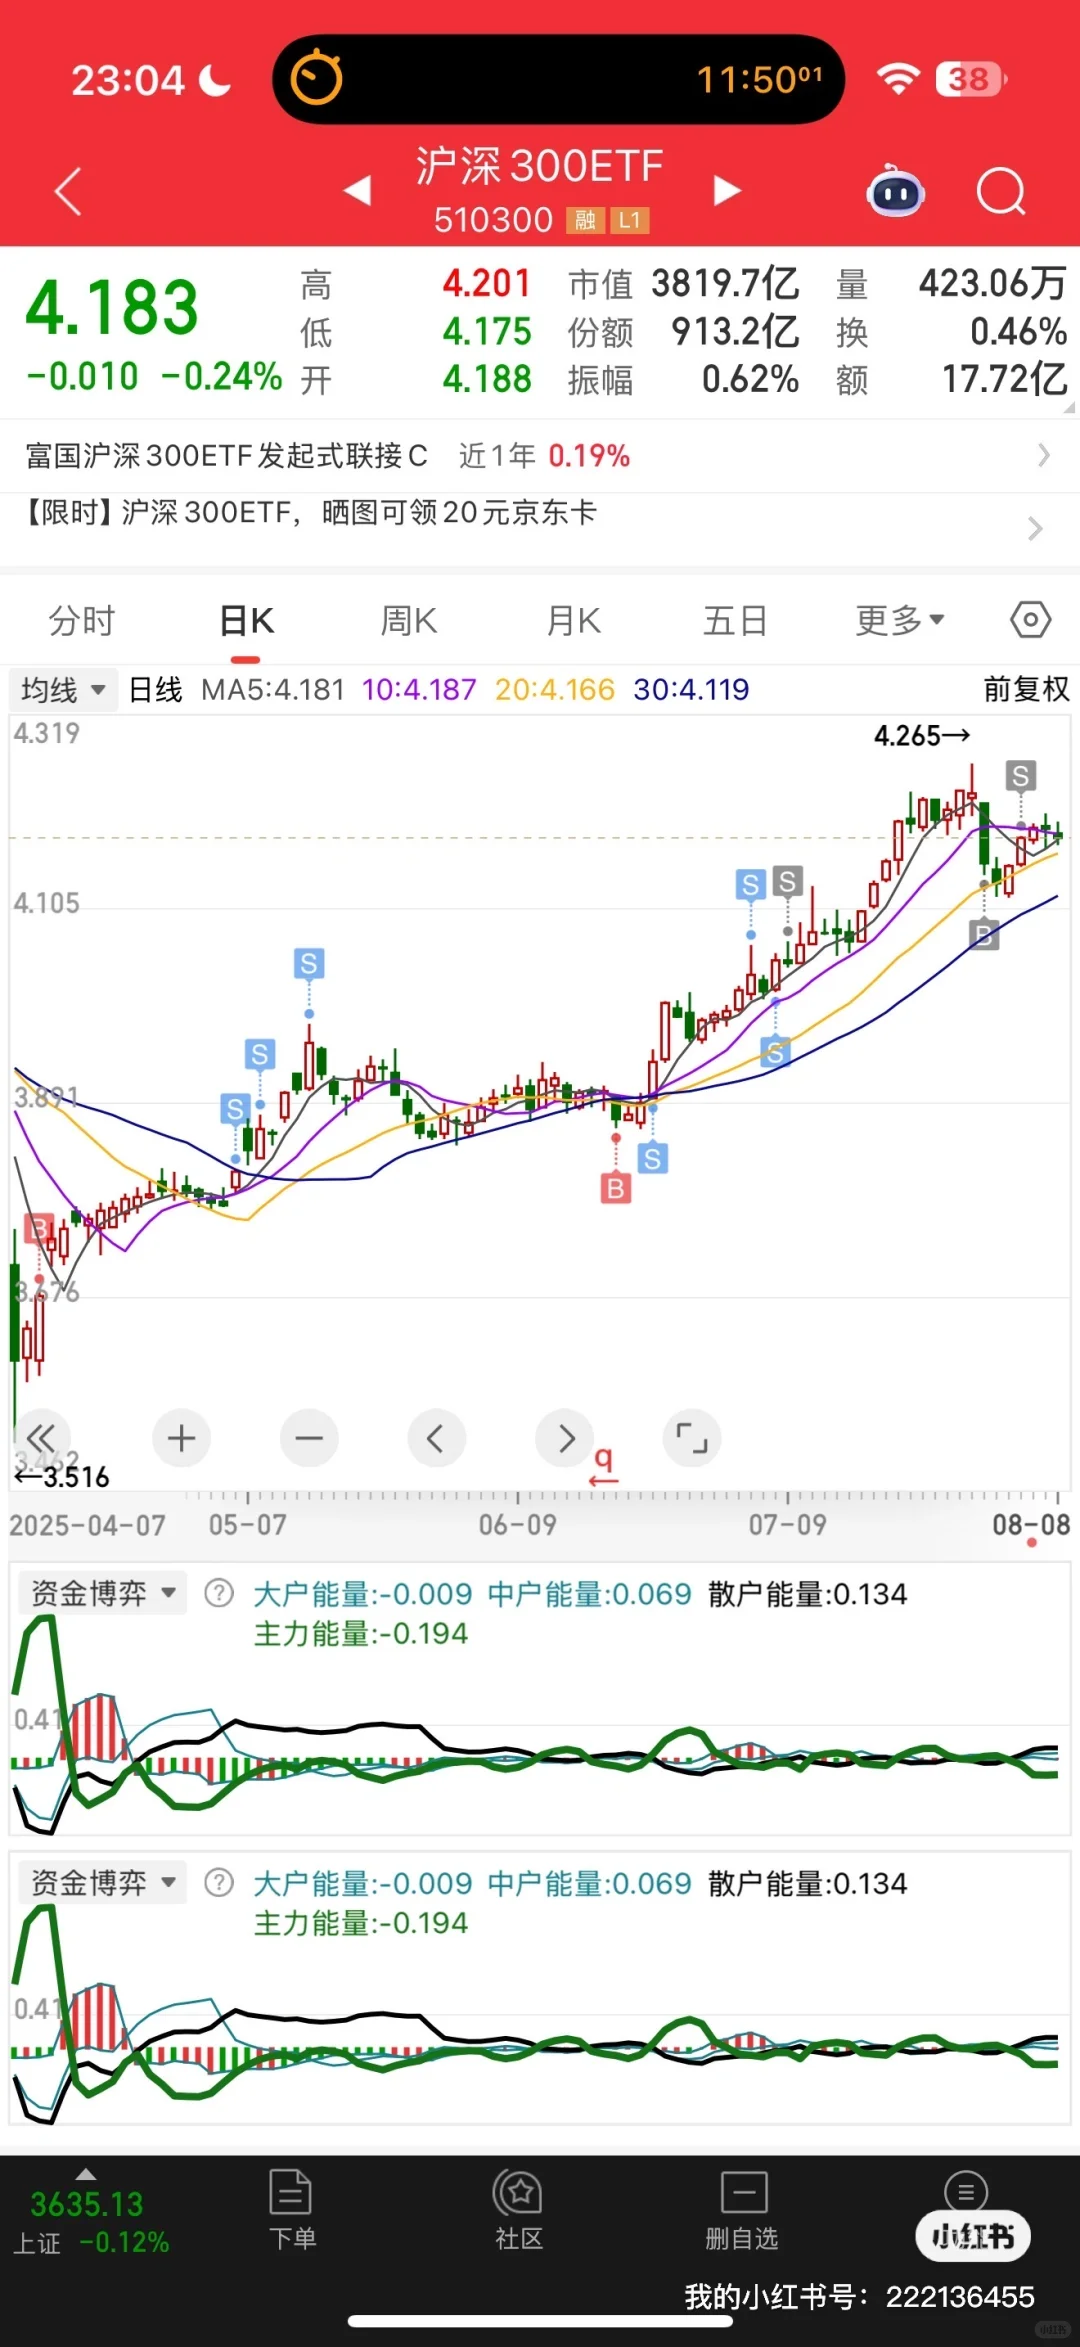This screenshot has width=1080, height=2347.
Task: Expand 富国沪深300ETF fund row chevron
Action: click(1043, 455)
